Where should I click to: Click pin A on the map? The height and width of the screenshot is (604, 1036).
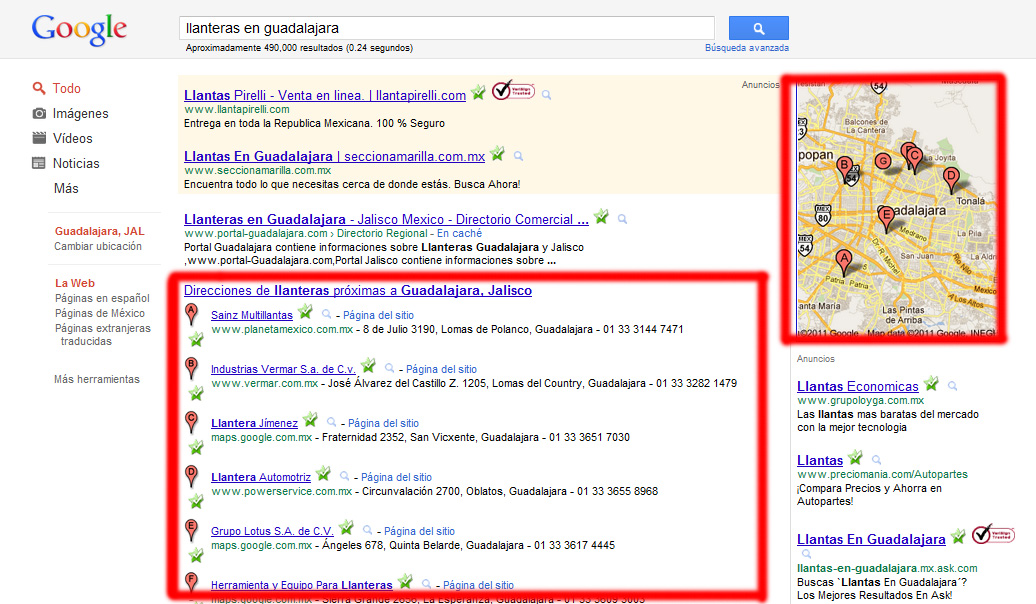click(843, 262)
